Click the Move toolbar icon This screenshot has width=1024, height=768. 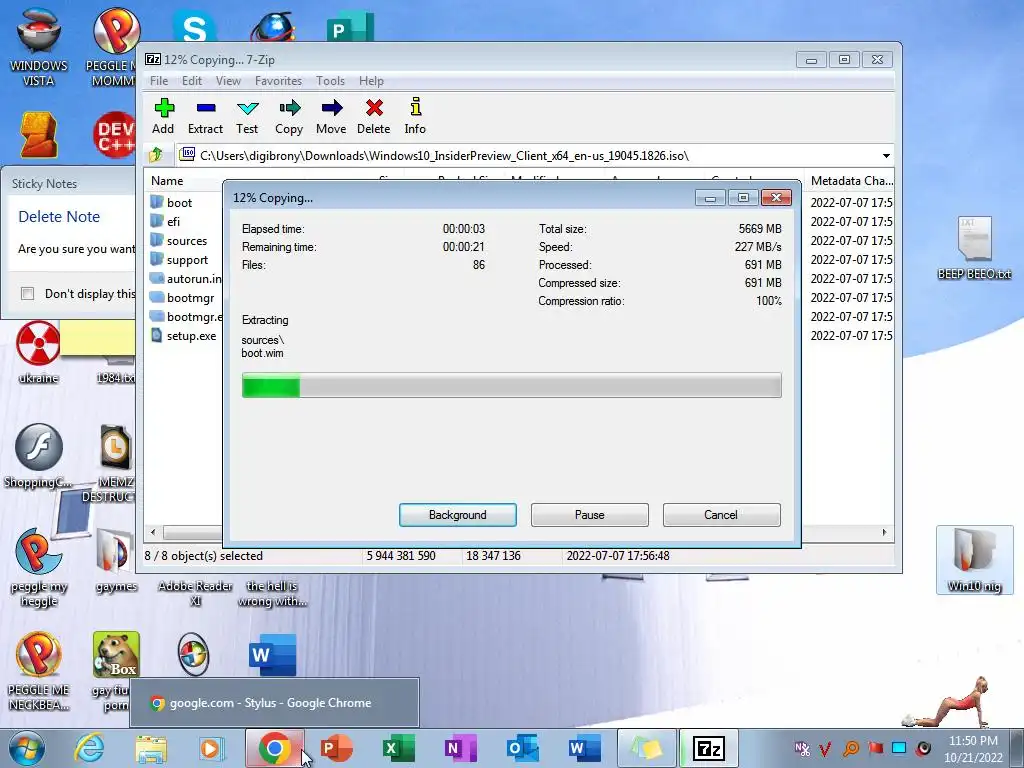[331, 116]
